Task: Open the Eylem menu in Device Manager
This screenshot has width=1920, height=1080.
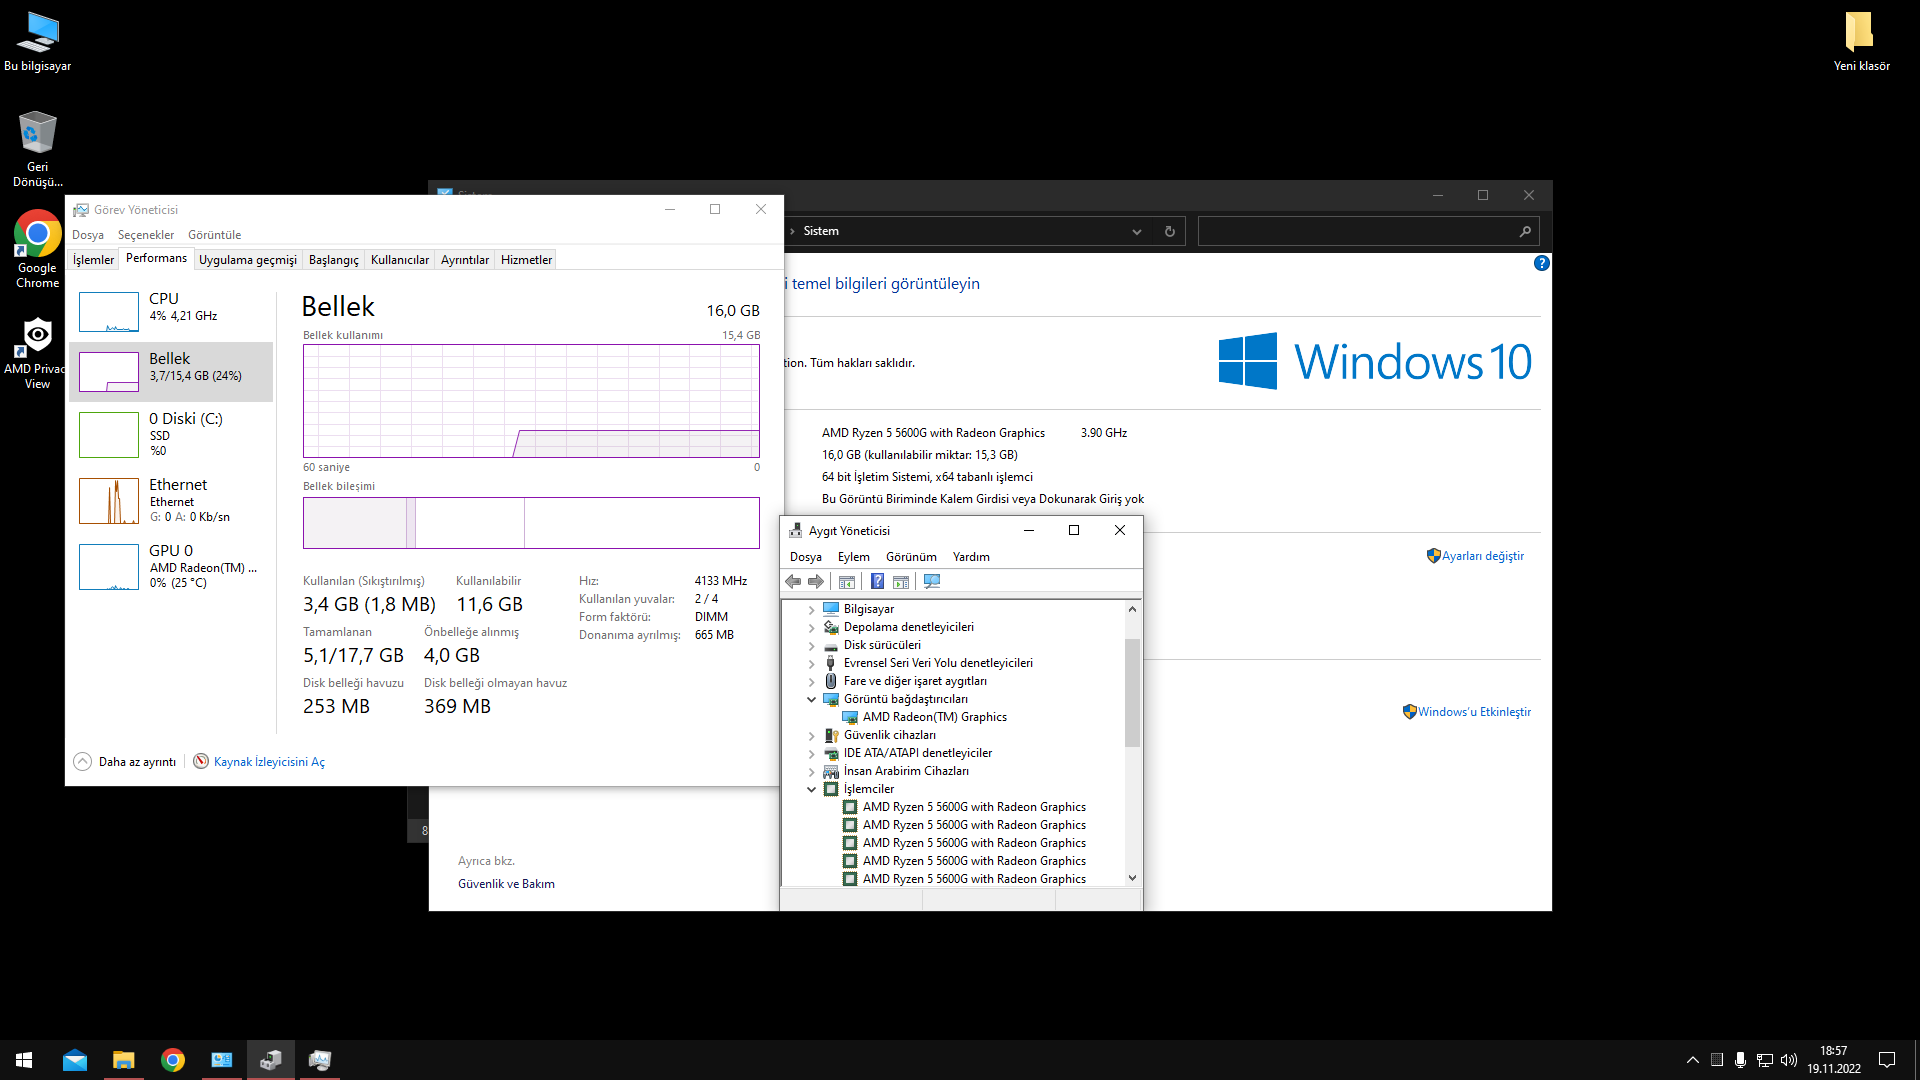Action: [x=853, y=557]
